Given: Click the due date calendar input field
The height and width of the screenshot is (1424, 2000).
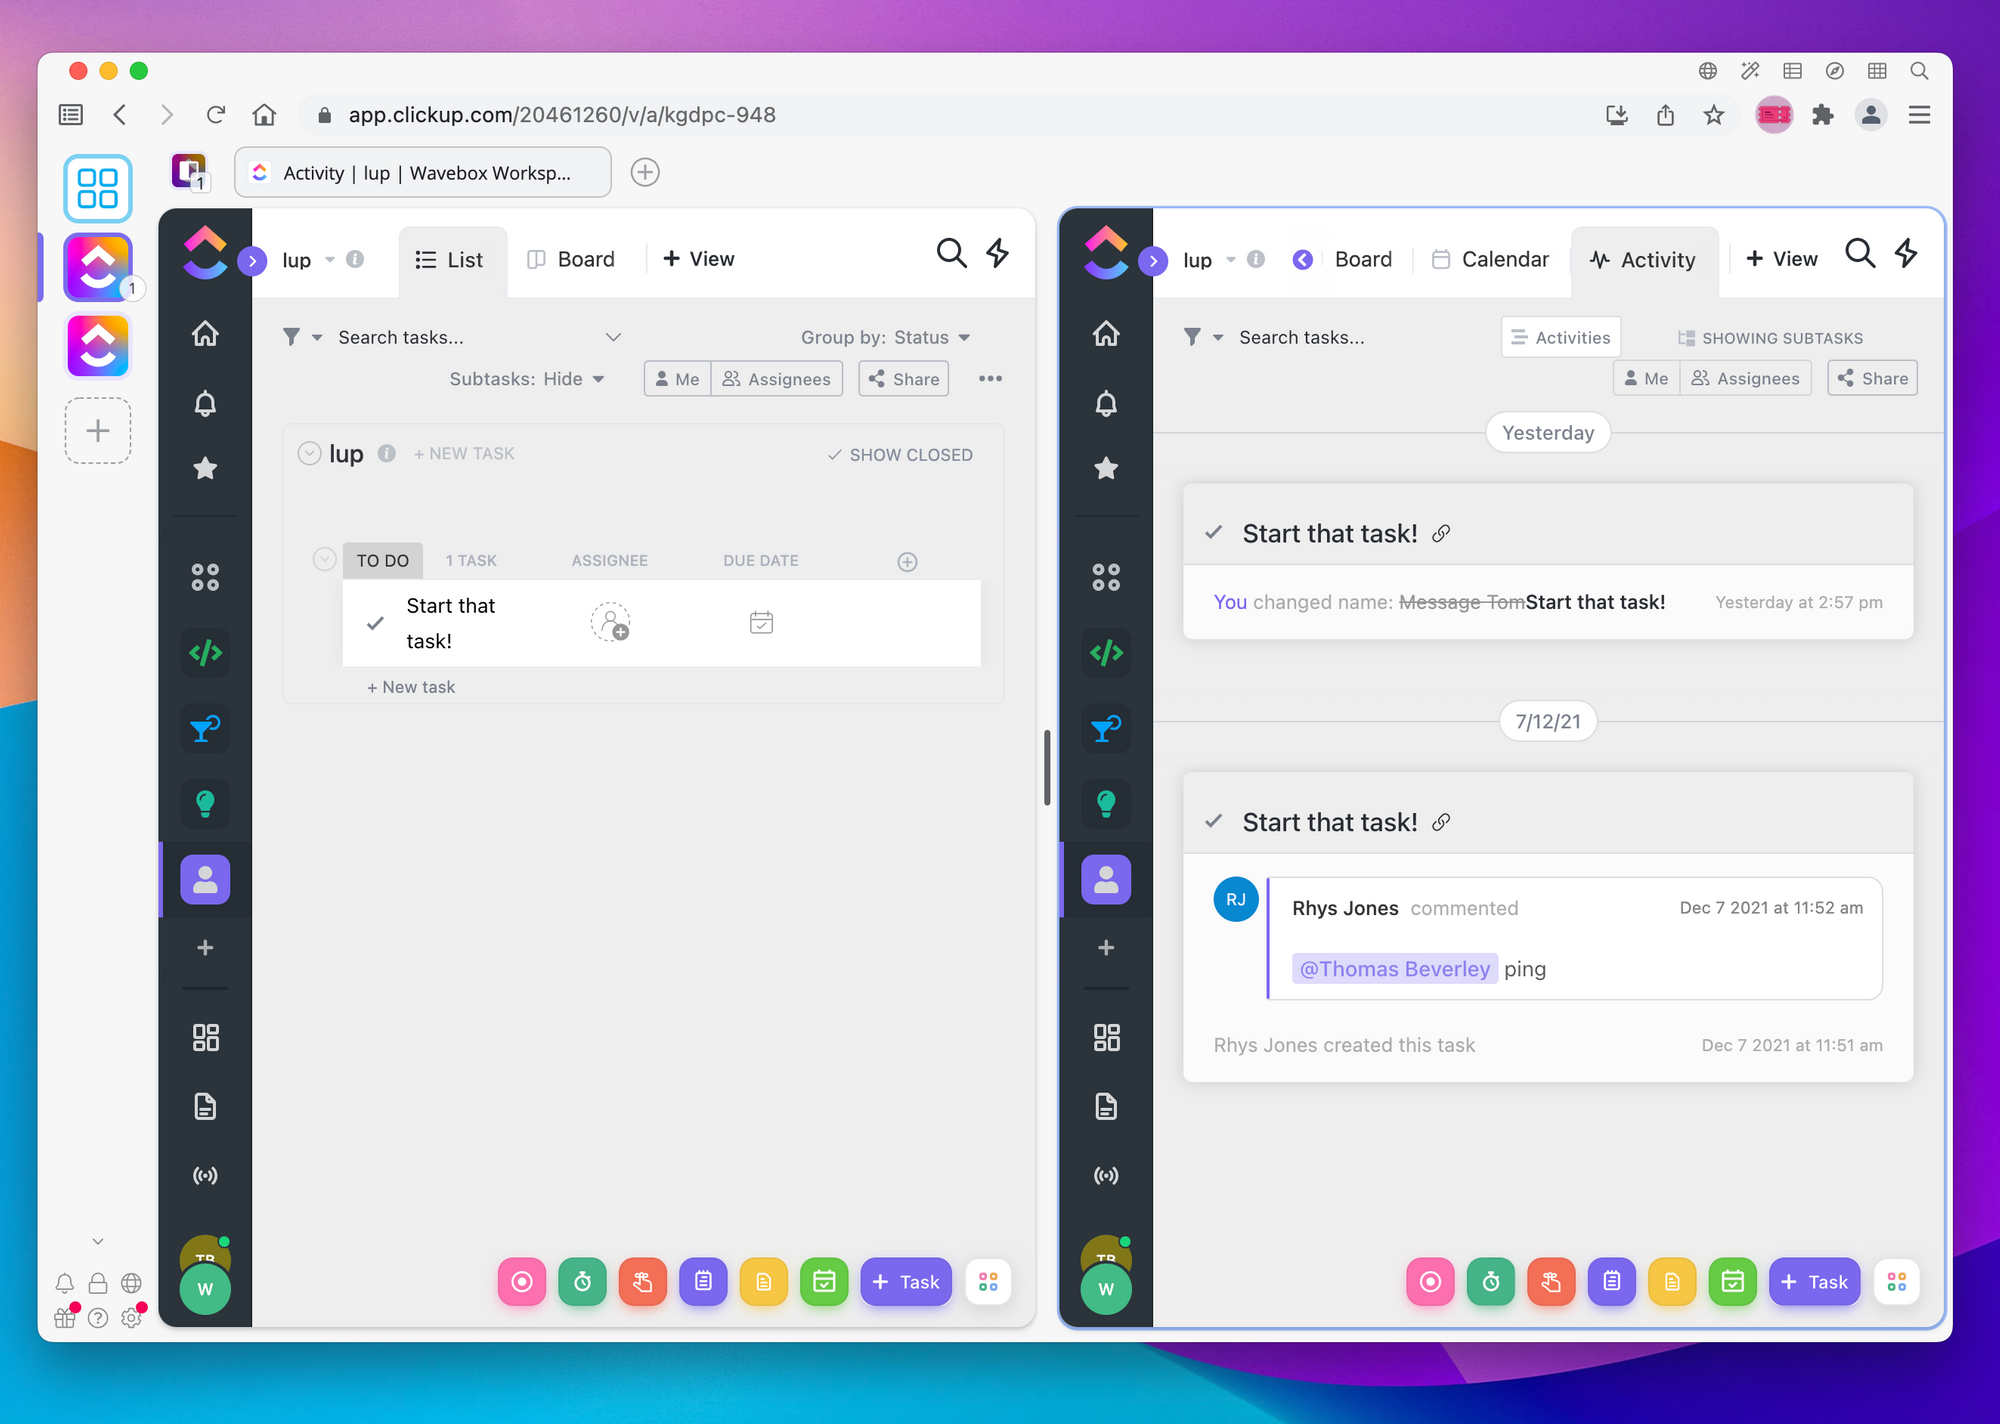Looking at the screenshot, I should coord(761,621).
